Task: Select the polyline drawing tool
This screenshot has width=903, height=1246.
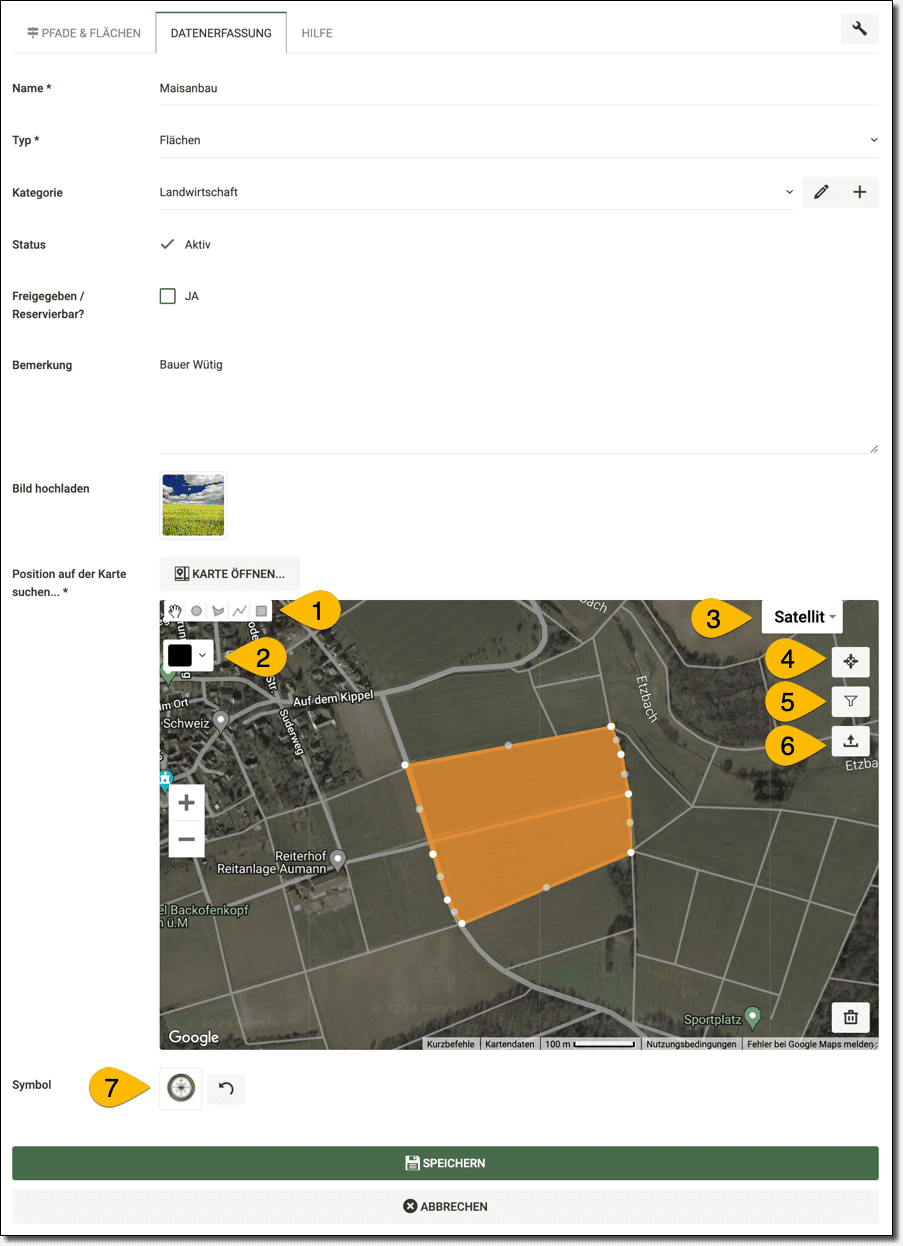Action: pyautogui.click(x=240, y=611)
